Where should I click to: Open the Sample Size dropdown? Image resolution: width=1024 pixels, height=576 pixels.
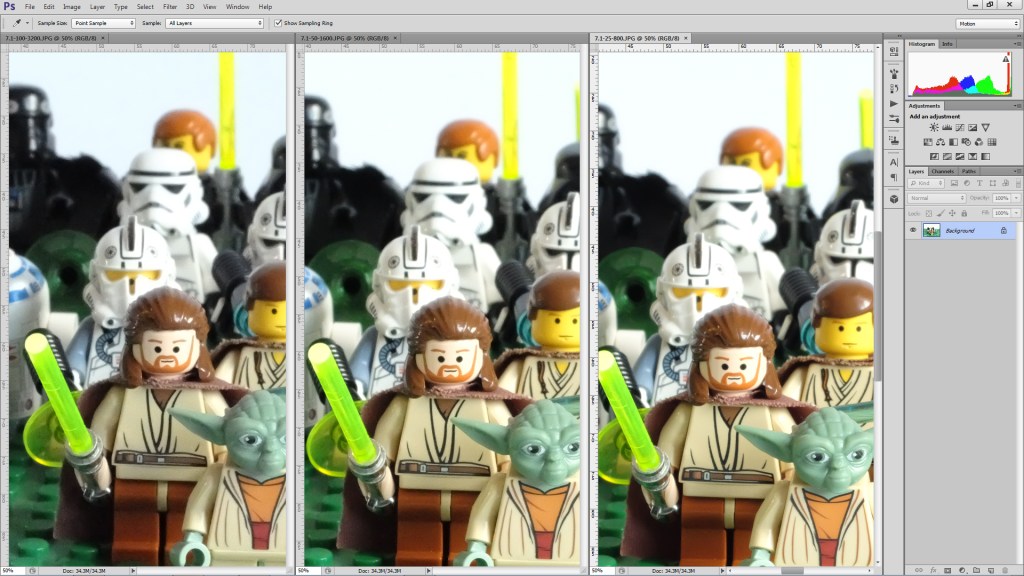click(103, 22)
